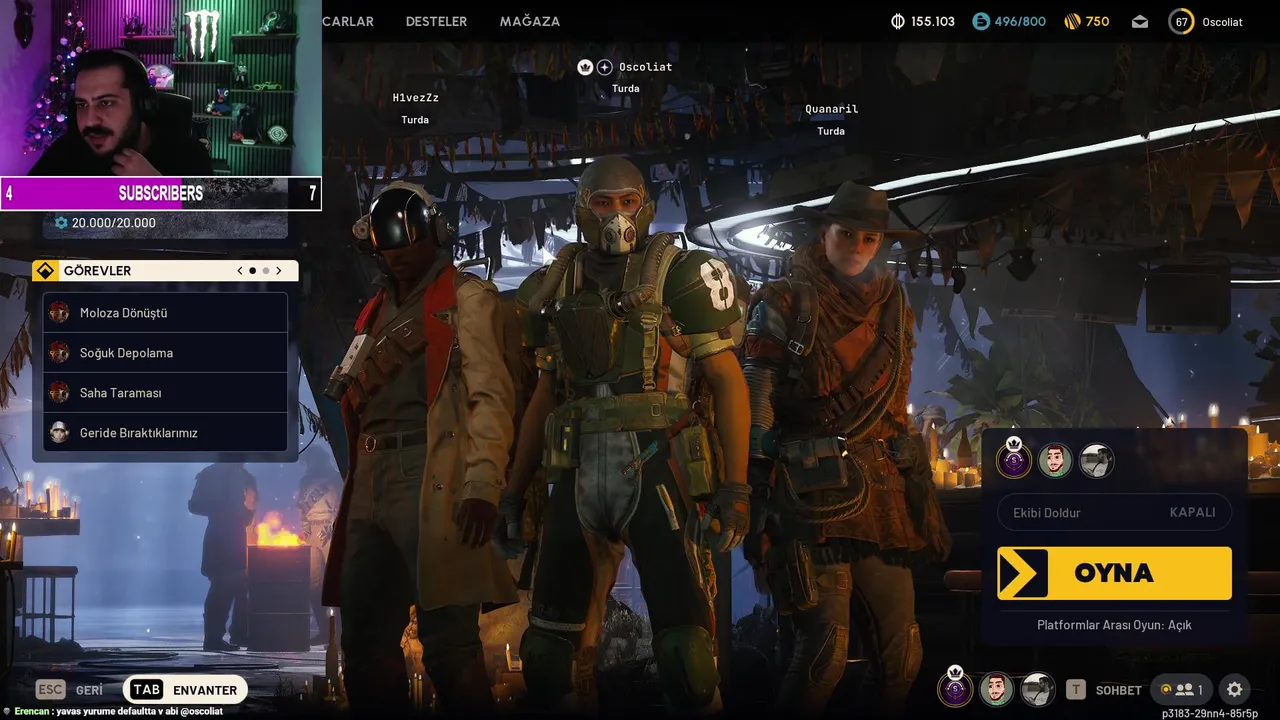Click the Subscribers stream overlay bar
The image size is (1280, 720).
(x=161, y=194)
